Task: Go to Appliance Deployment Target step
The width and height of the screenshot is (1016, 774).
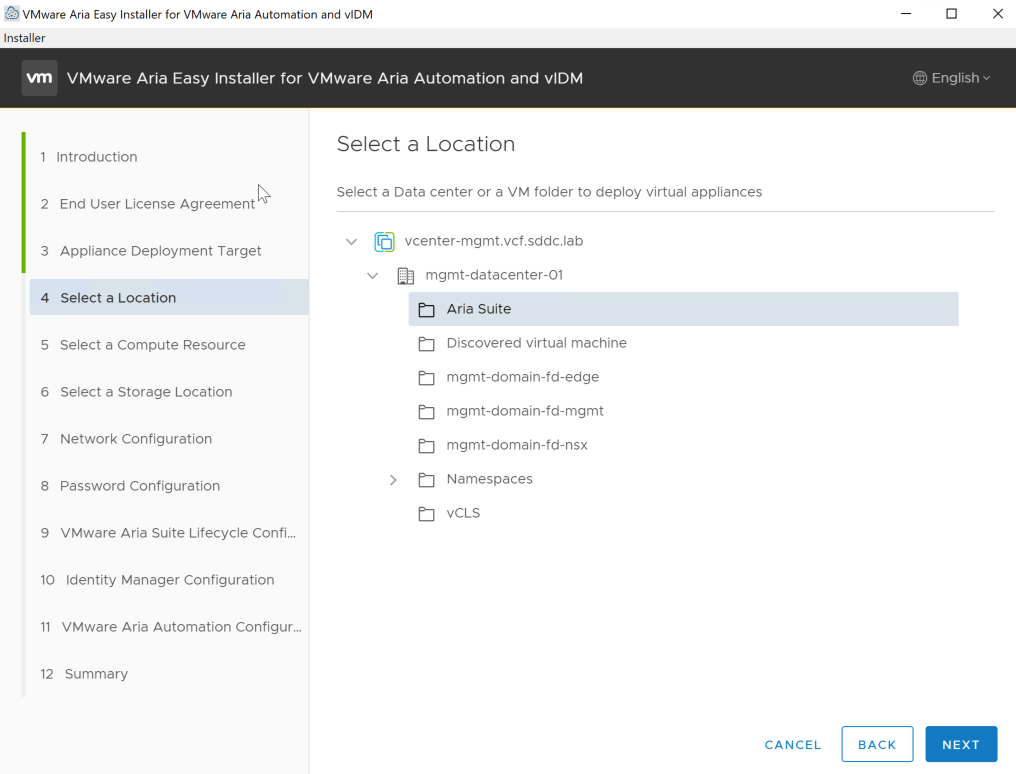Action: point(160,251)
